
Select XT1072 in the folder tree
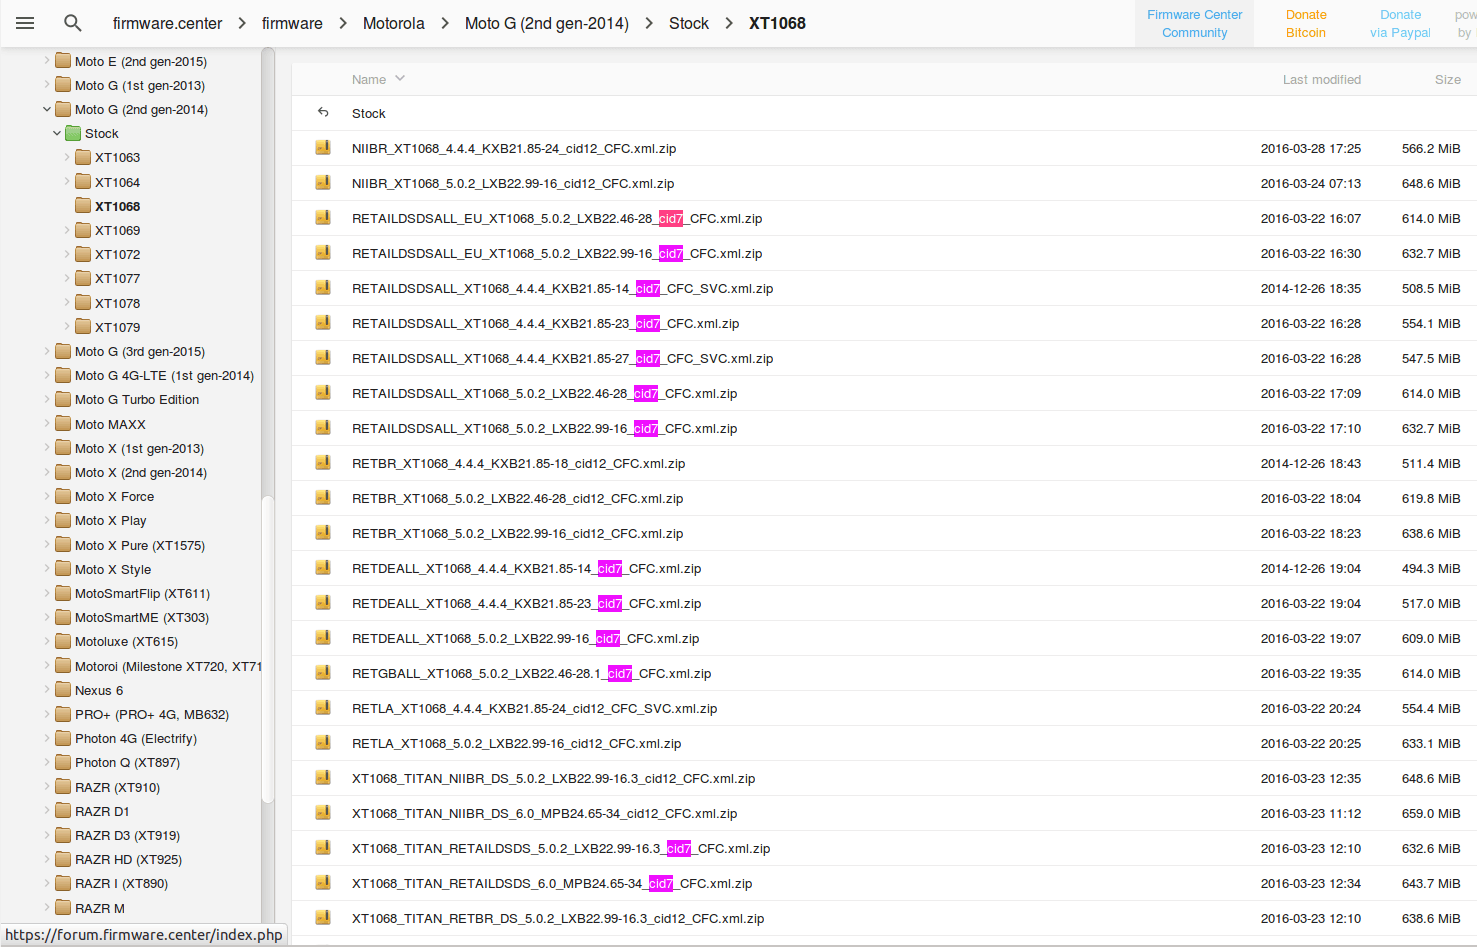117,254
